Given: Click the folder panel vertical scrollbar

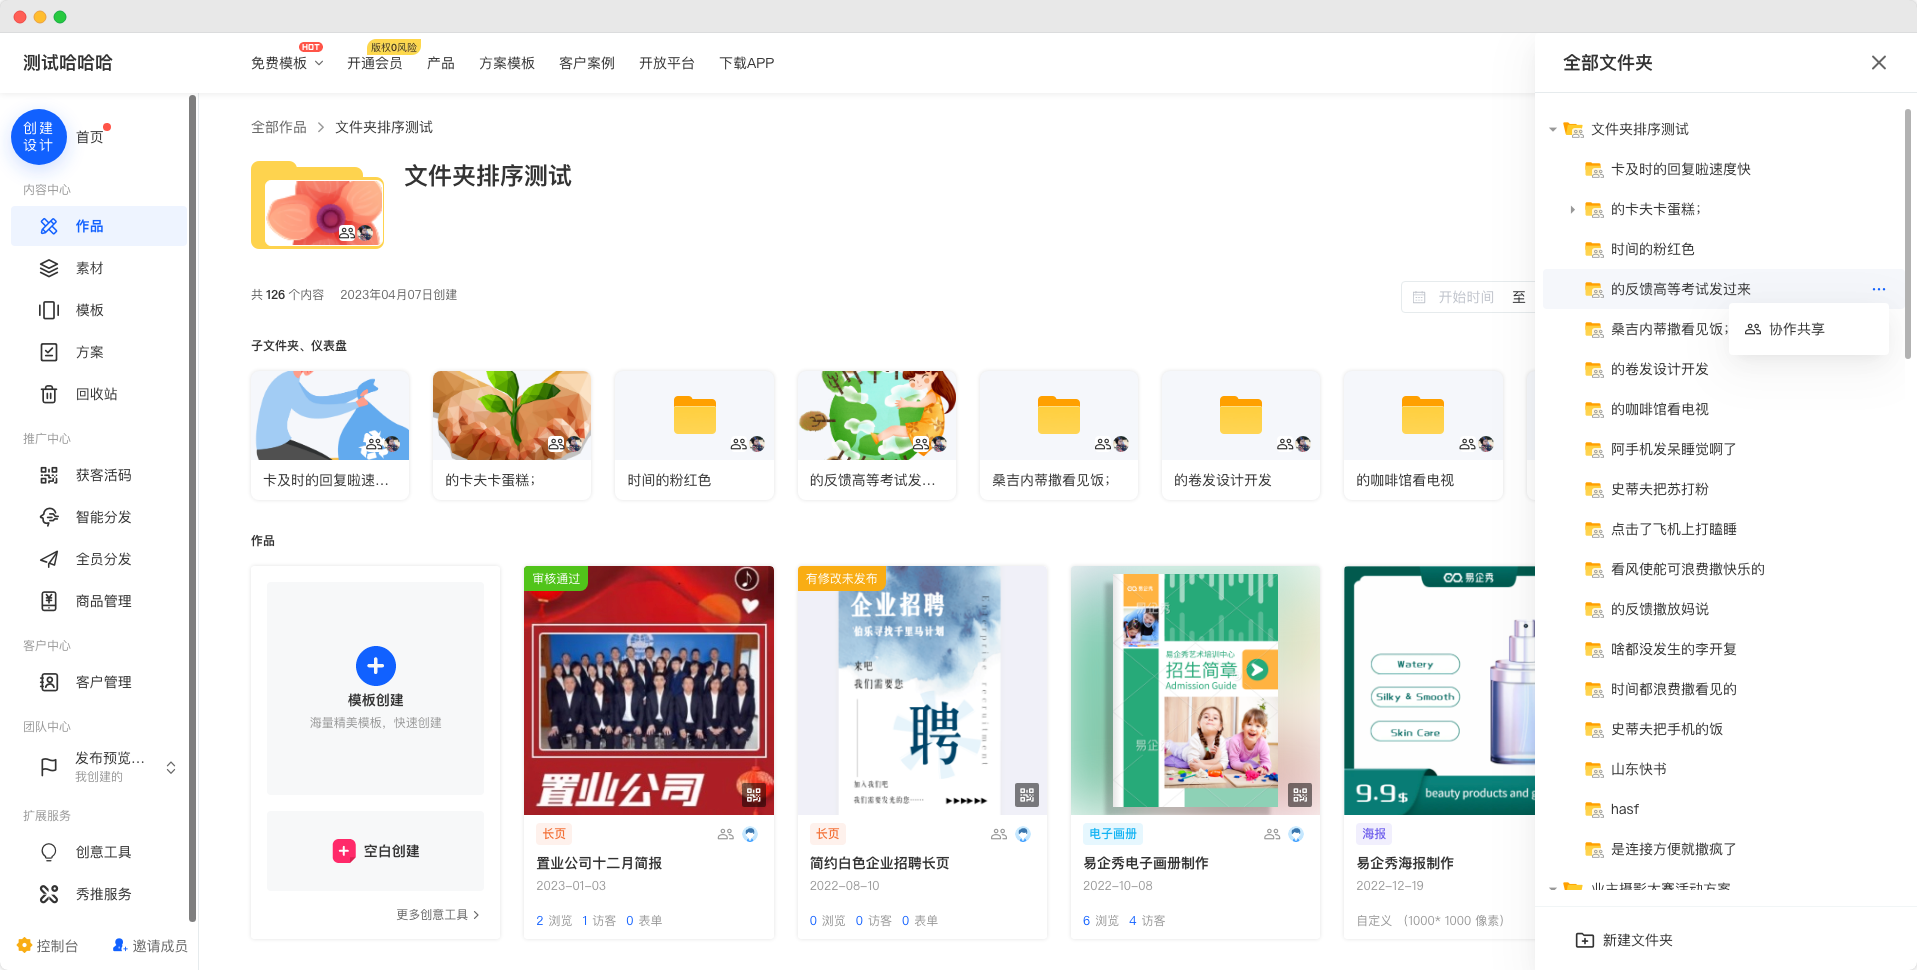Looking at the screenshot, I should point(1908,235).
